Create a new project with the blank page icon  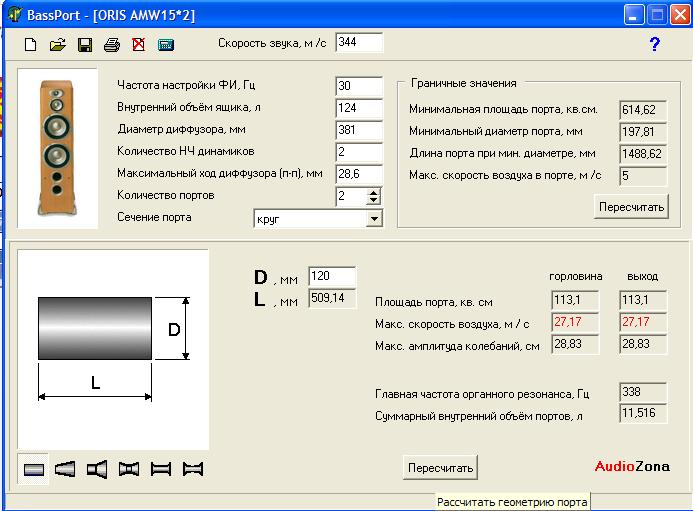pyautogui.click(x=30, y=45)
